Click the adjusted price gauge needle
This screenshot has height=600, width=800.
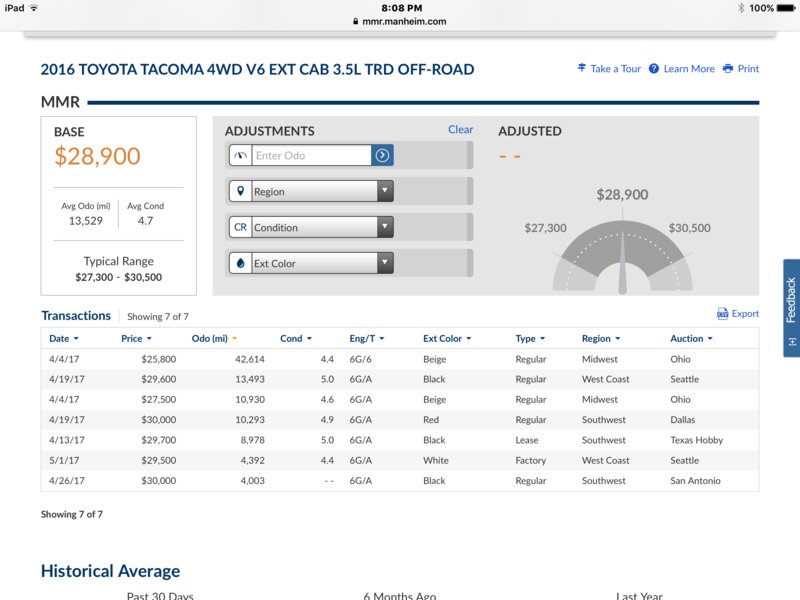pos(622,263)
